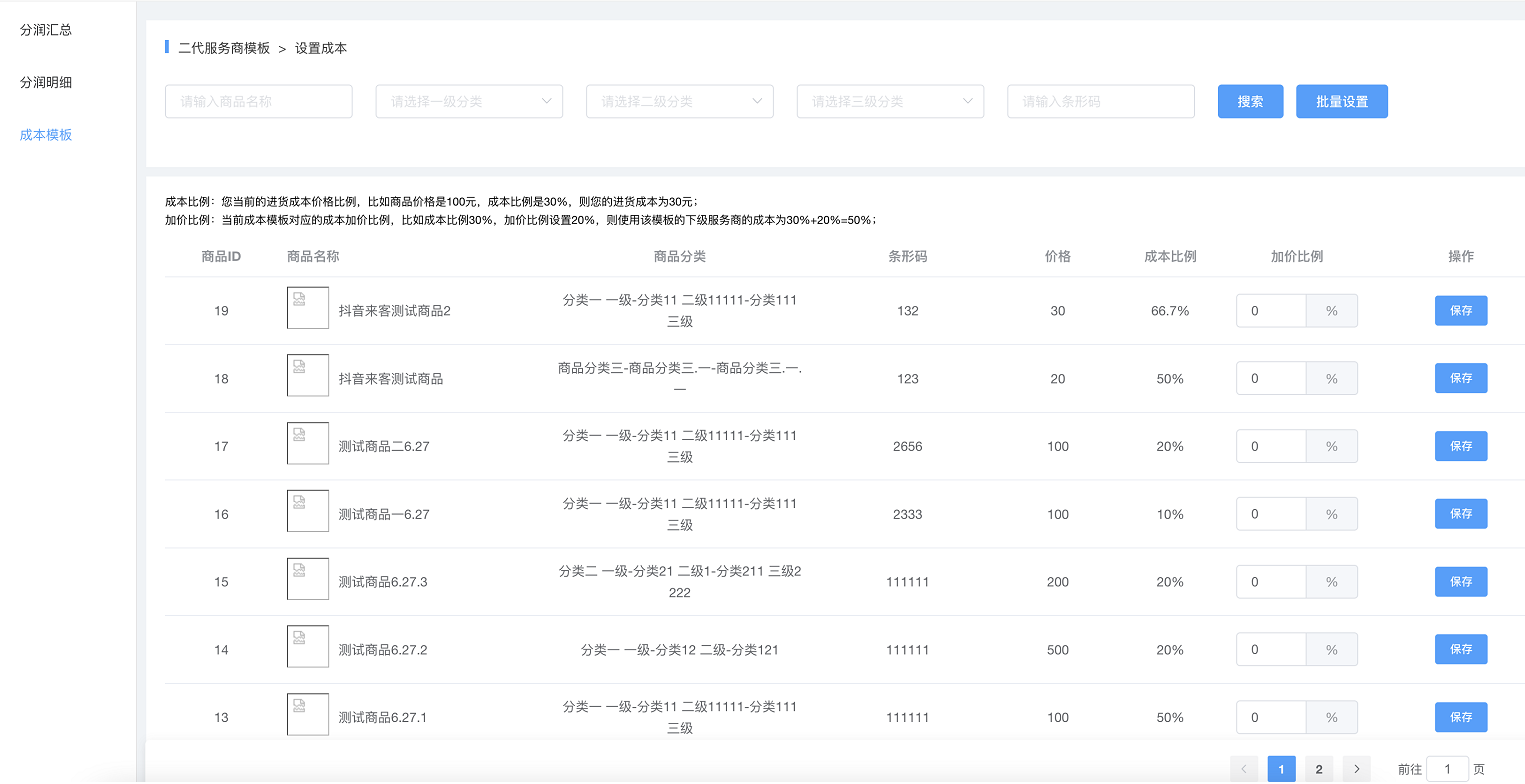This screenshot has height=784, width=1525.
Task: Click product thumbnail for 测试商品二6.27
Action: coord(307,443)
